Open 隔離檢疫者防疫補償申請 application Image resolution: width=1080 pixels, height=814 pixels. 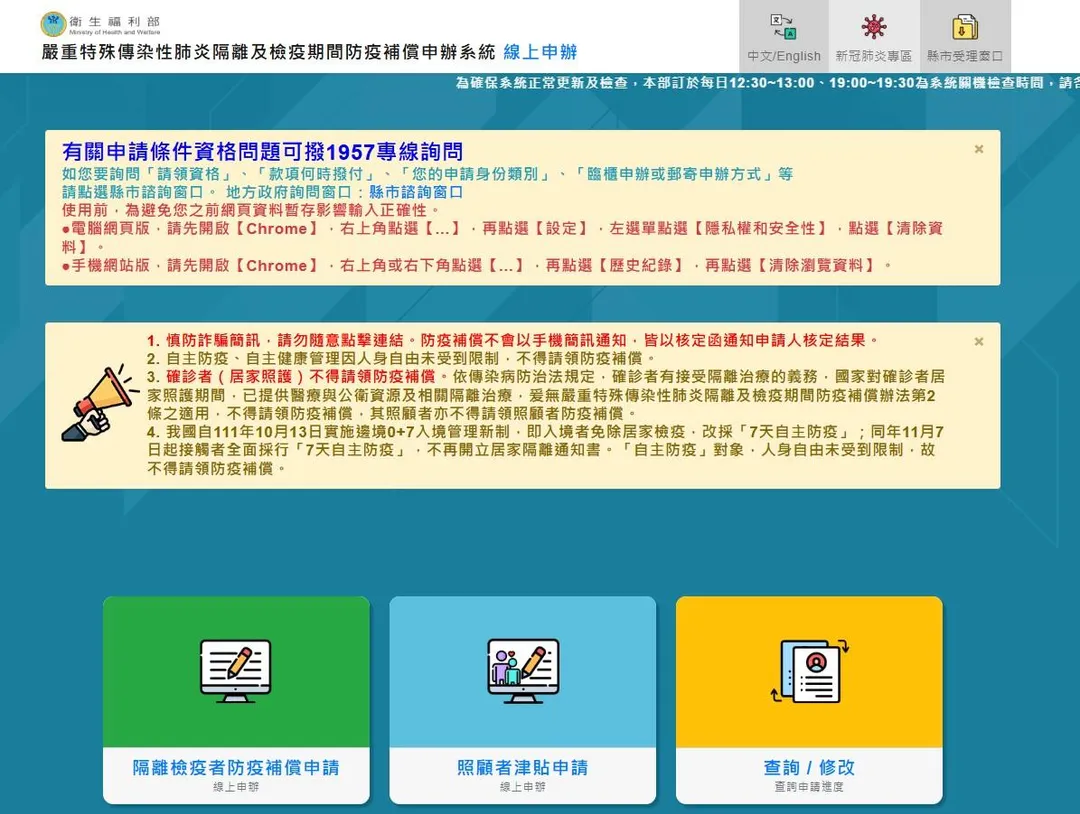pos(236,767)
